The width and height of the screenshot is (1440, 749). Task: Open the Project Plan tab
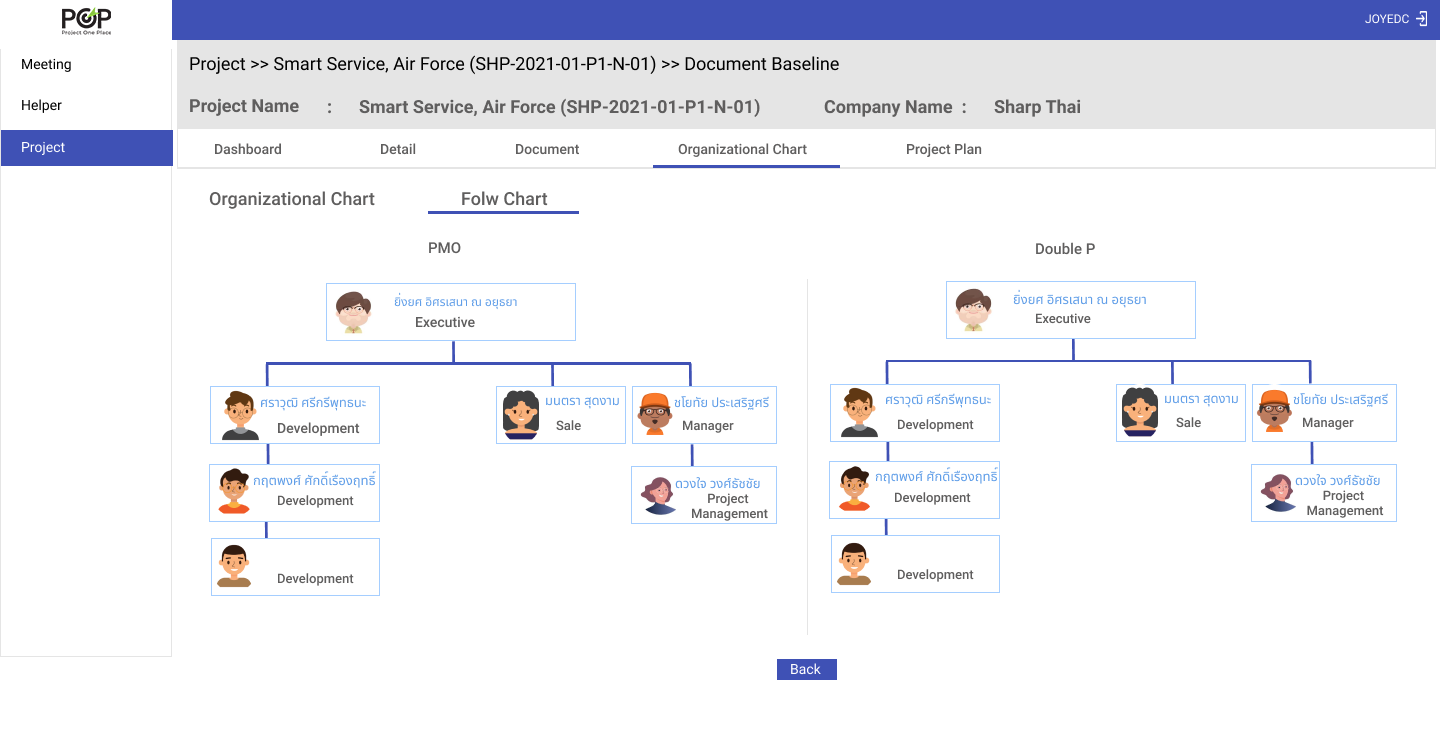[x=943, y=149]
